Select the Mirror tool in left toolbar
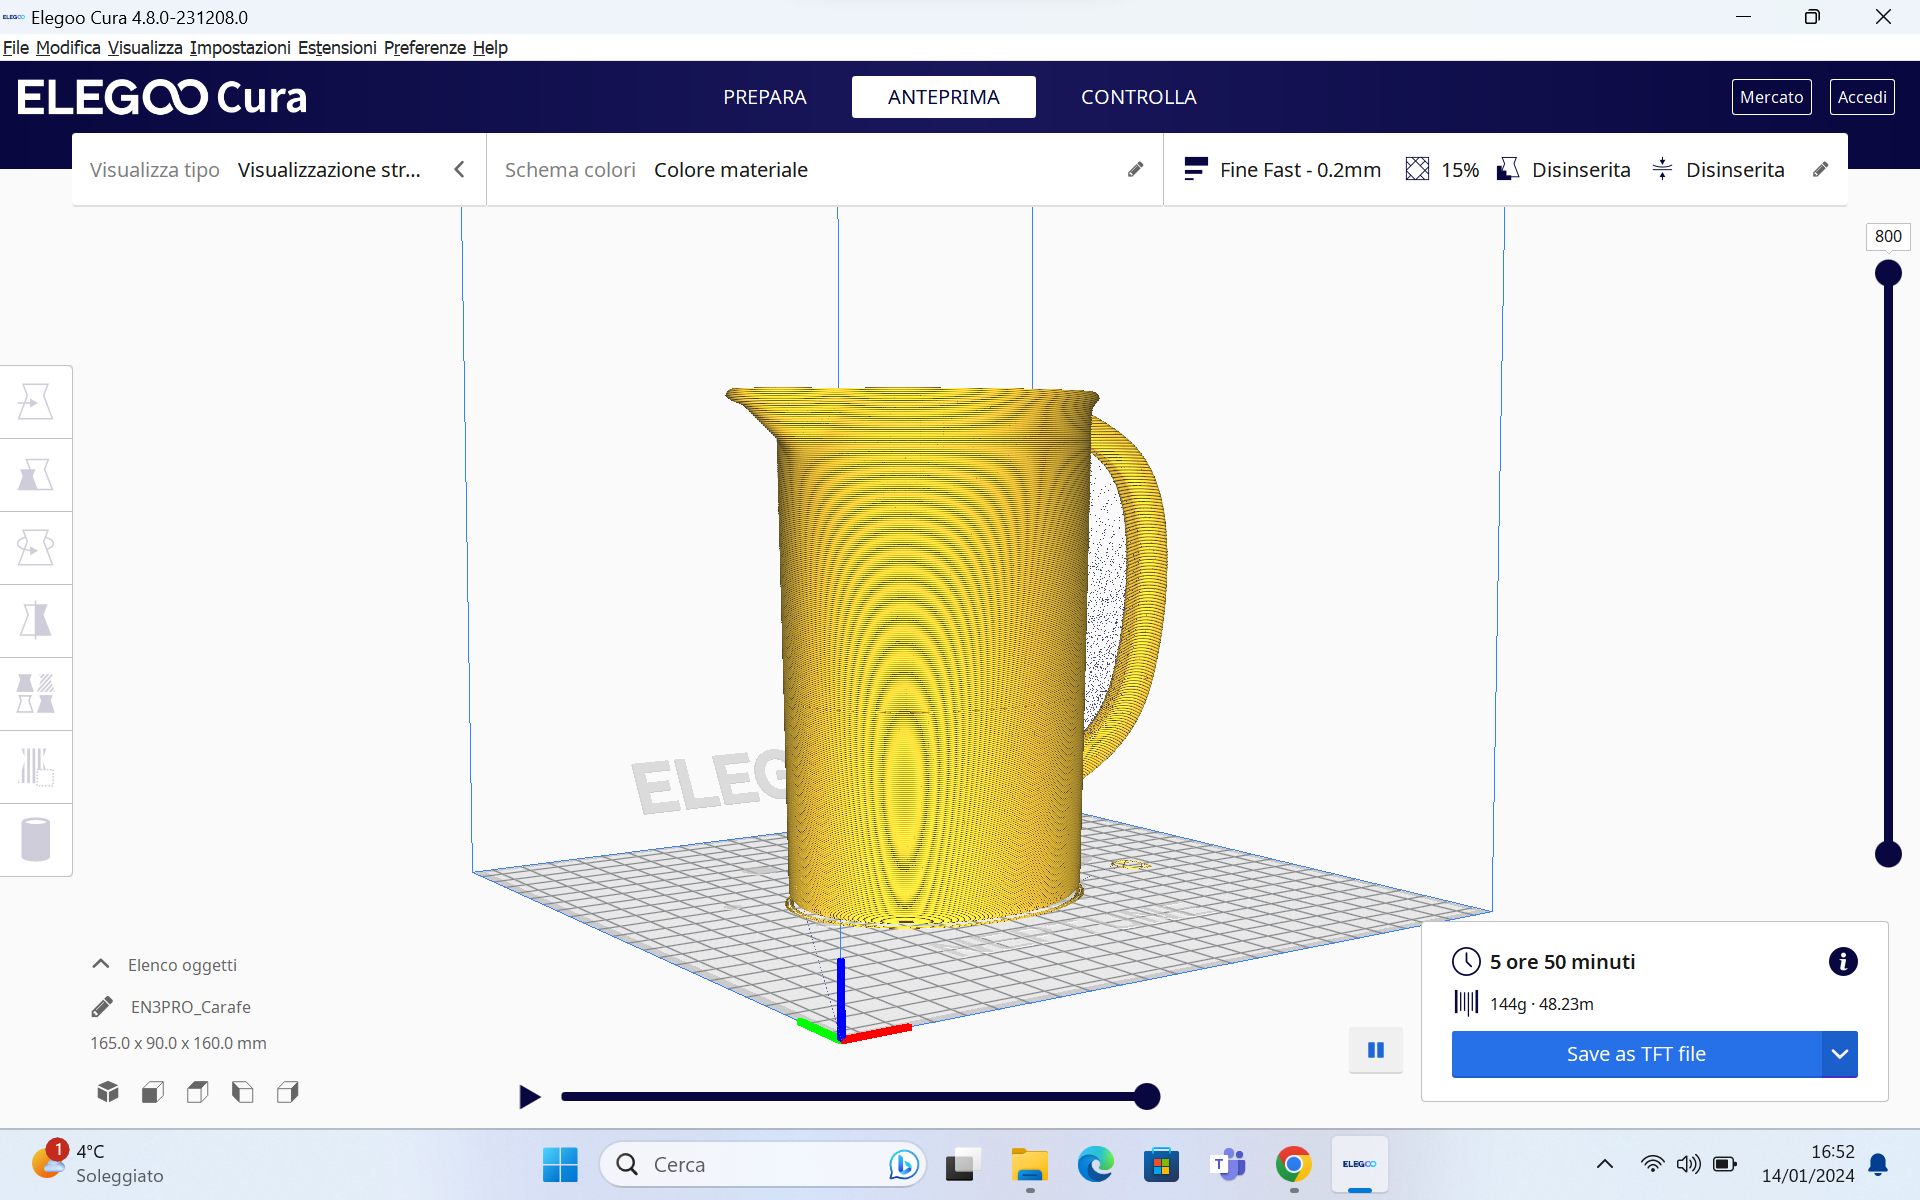This screenshot has height=1200, width=1920. coord(36,621)
